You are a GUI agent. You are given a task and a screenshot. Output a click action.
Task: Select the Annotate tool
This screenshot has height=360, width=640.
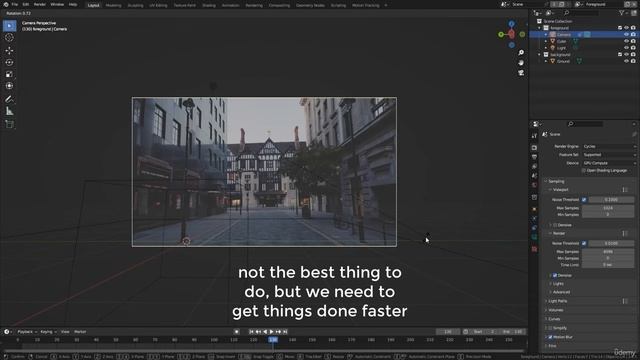(x=9, y=99)
